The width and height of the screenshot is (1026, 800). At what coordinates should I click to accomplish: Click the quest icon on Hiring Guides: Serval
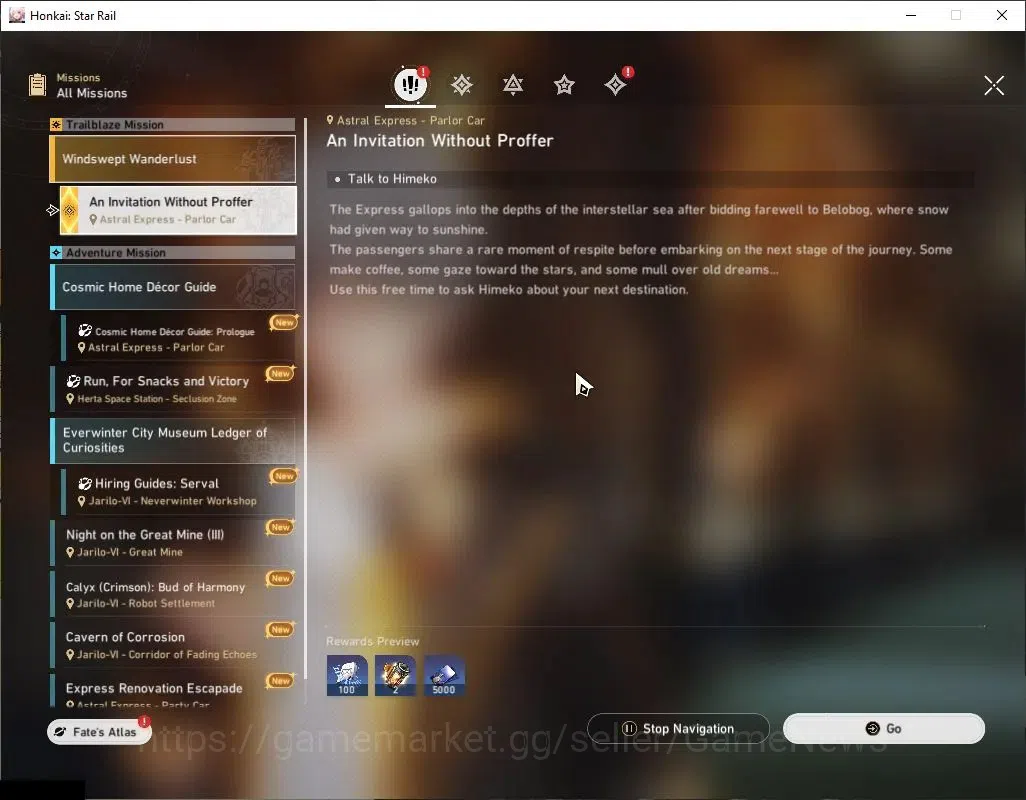(x=85, y=483)
